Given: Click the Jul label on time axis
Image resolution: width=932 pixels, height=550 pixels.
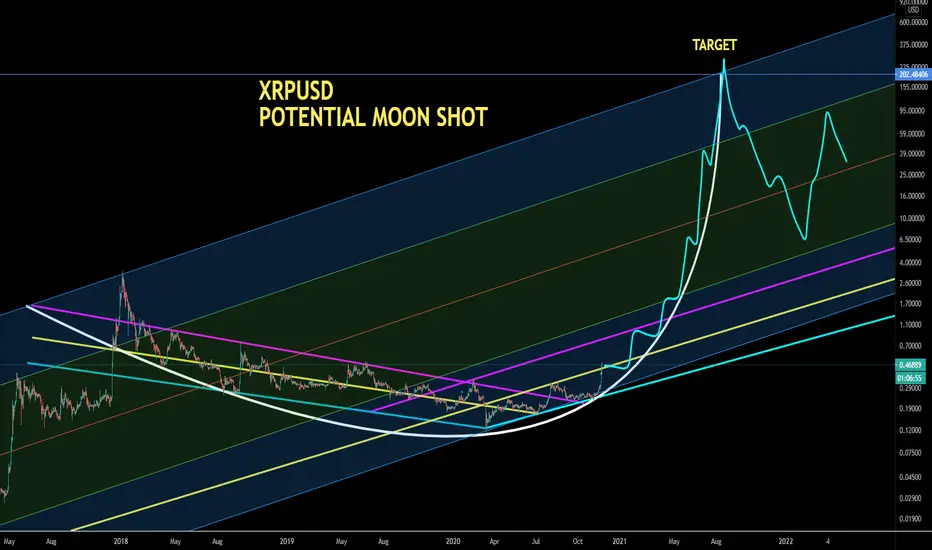Looking at the screenshot, I should (x=536, y=542).
